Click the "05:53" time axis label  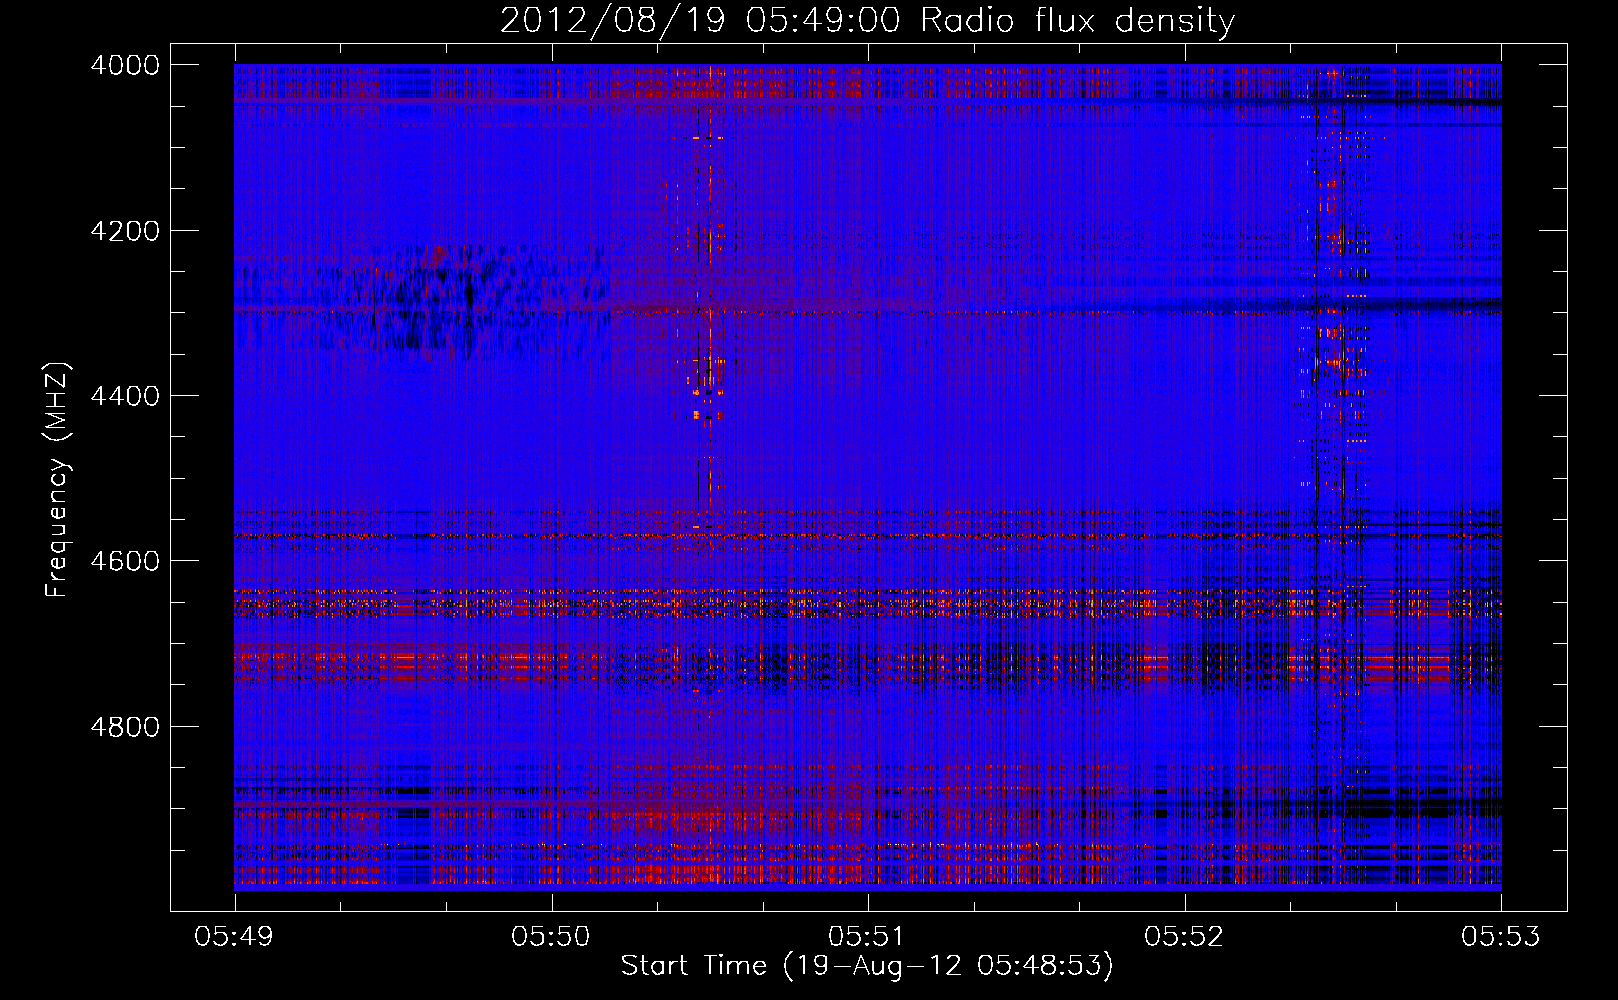[x=1501, y=937]
